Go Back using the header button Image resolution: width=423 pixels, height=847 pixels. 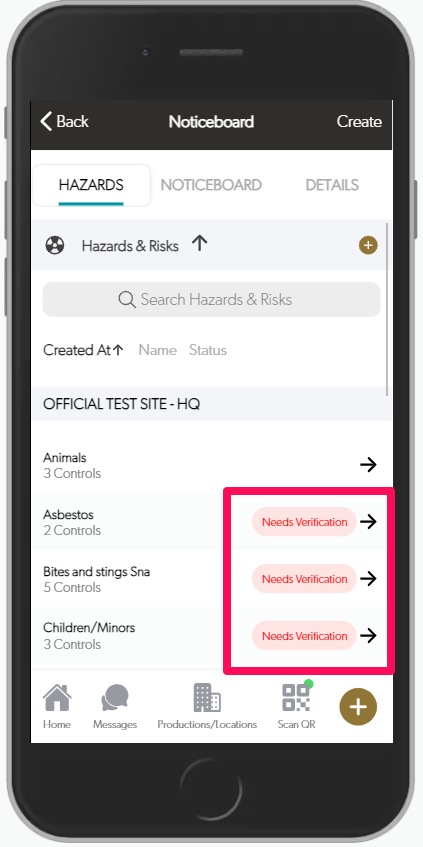64,122
